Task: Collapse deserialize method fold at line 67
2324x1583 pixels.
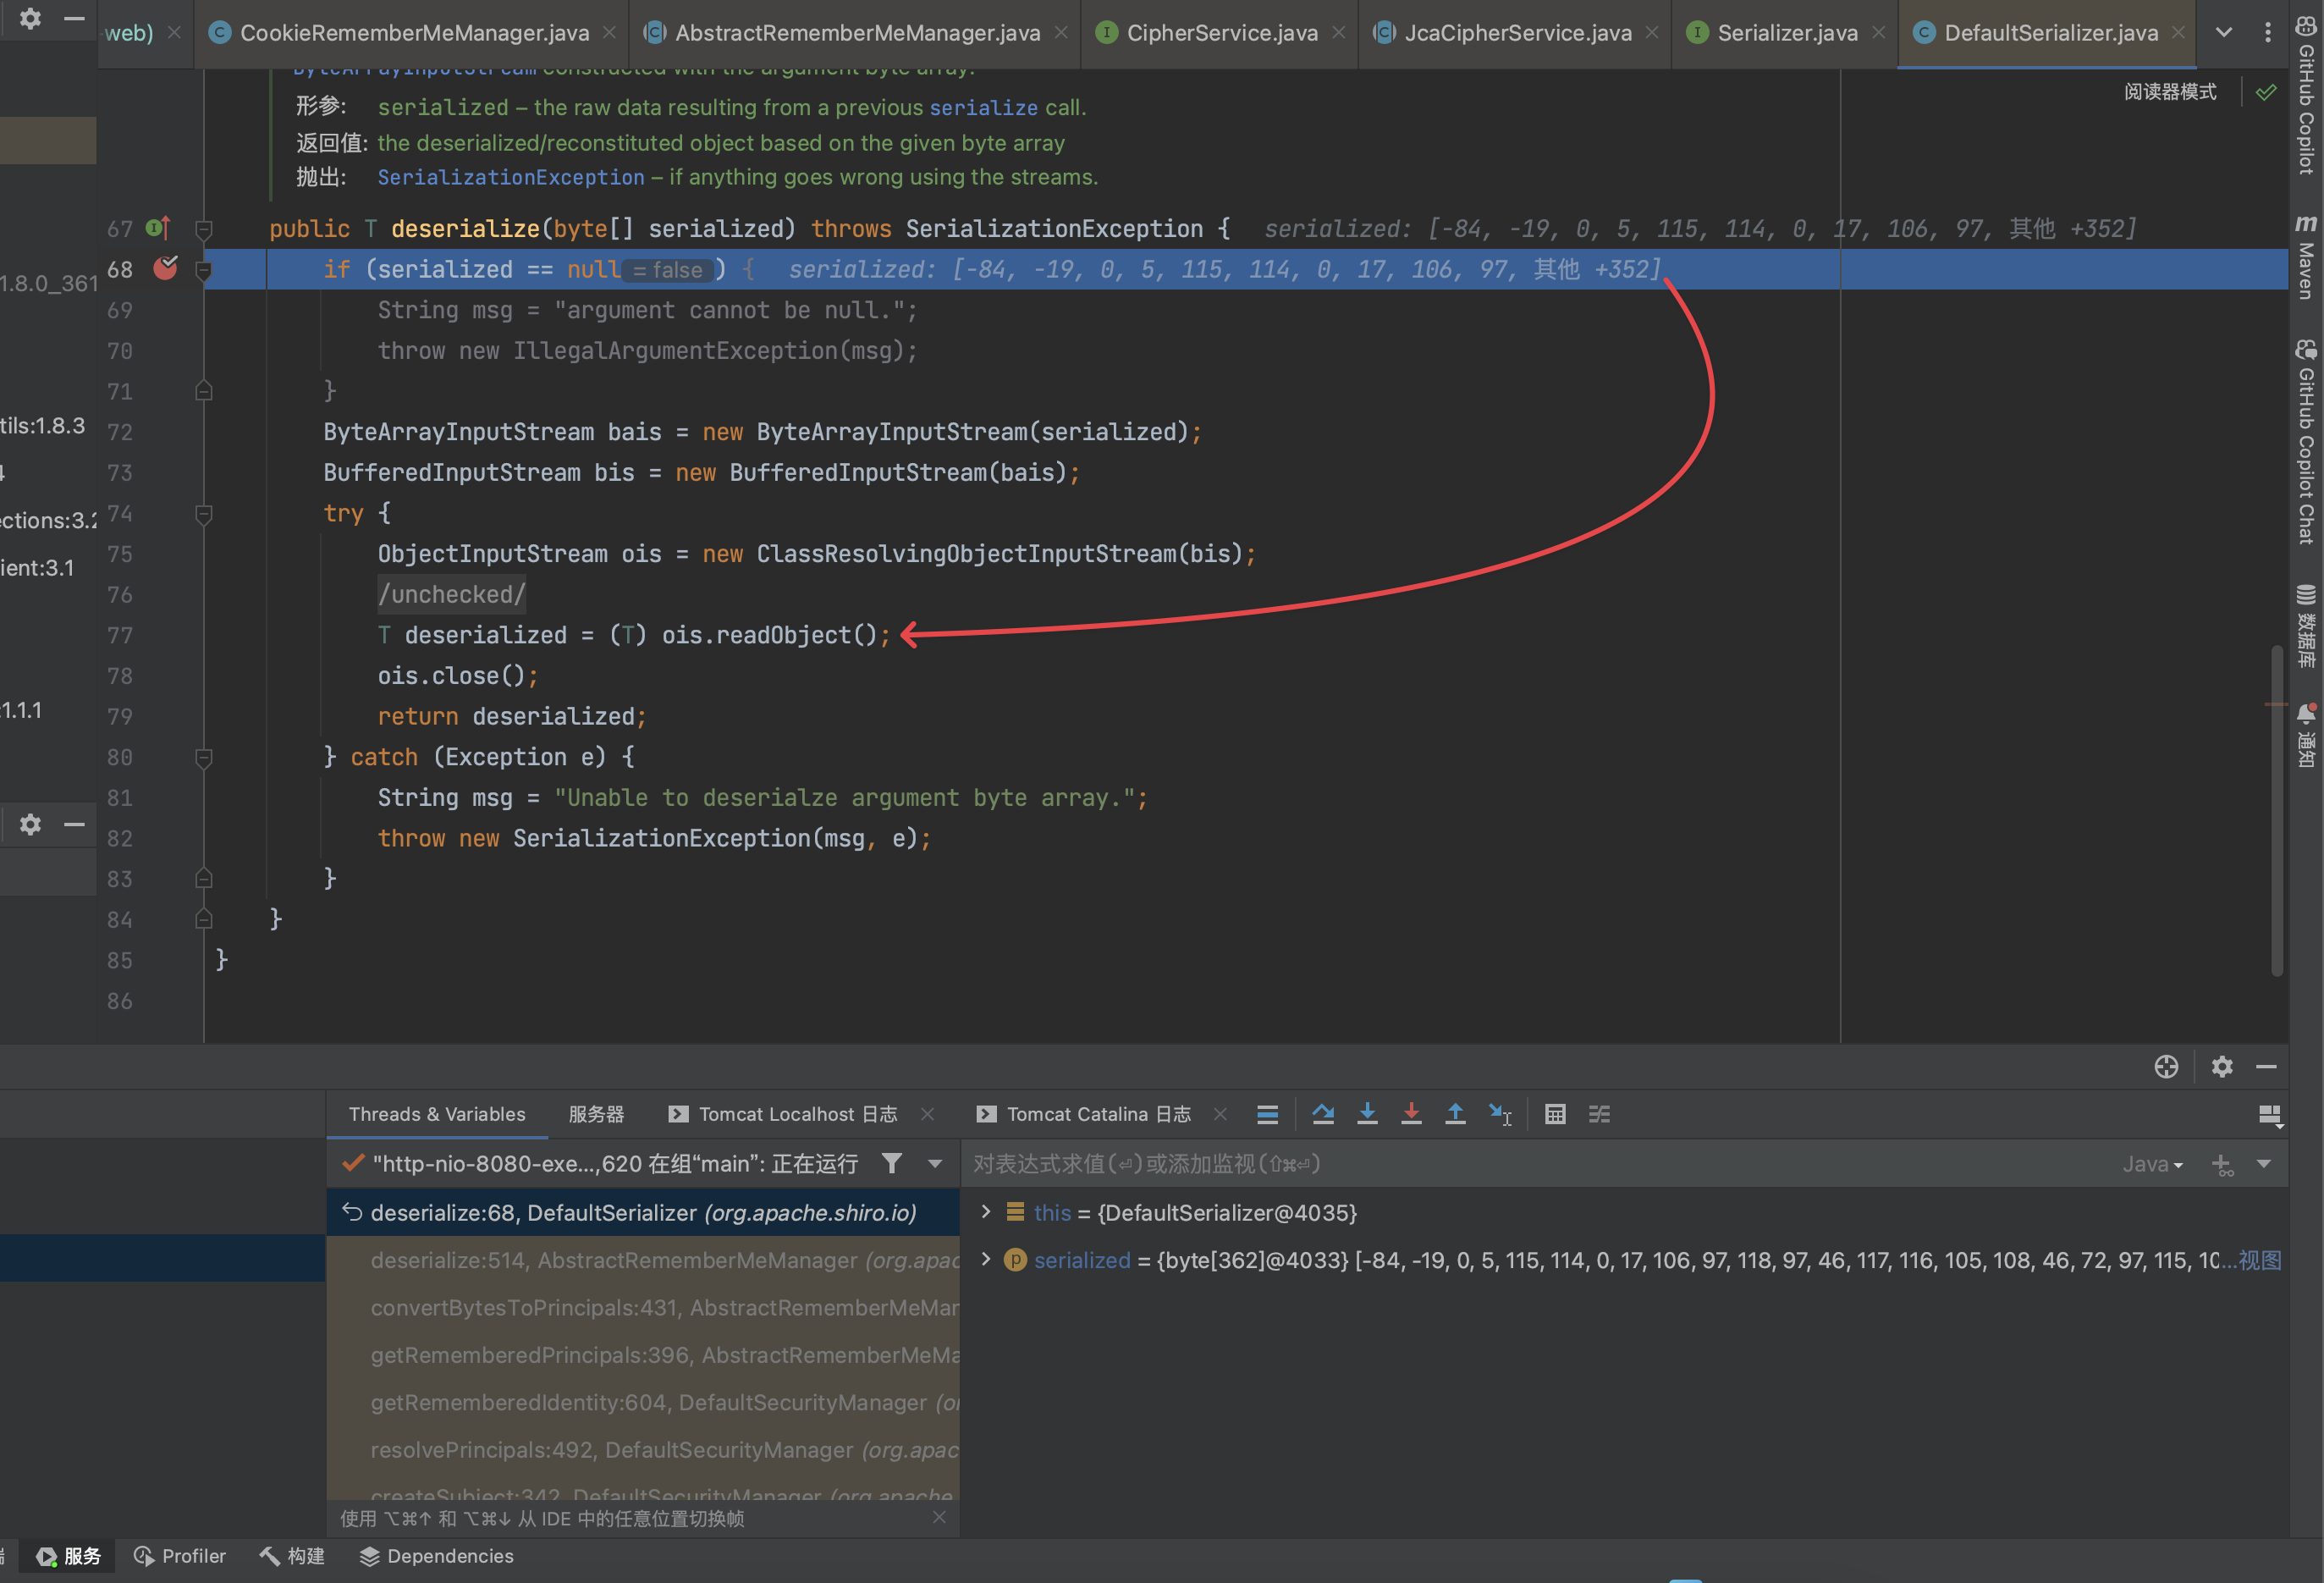Action: 204,229
